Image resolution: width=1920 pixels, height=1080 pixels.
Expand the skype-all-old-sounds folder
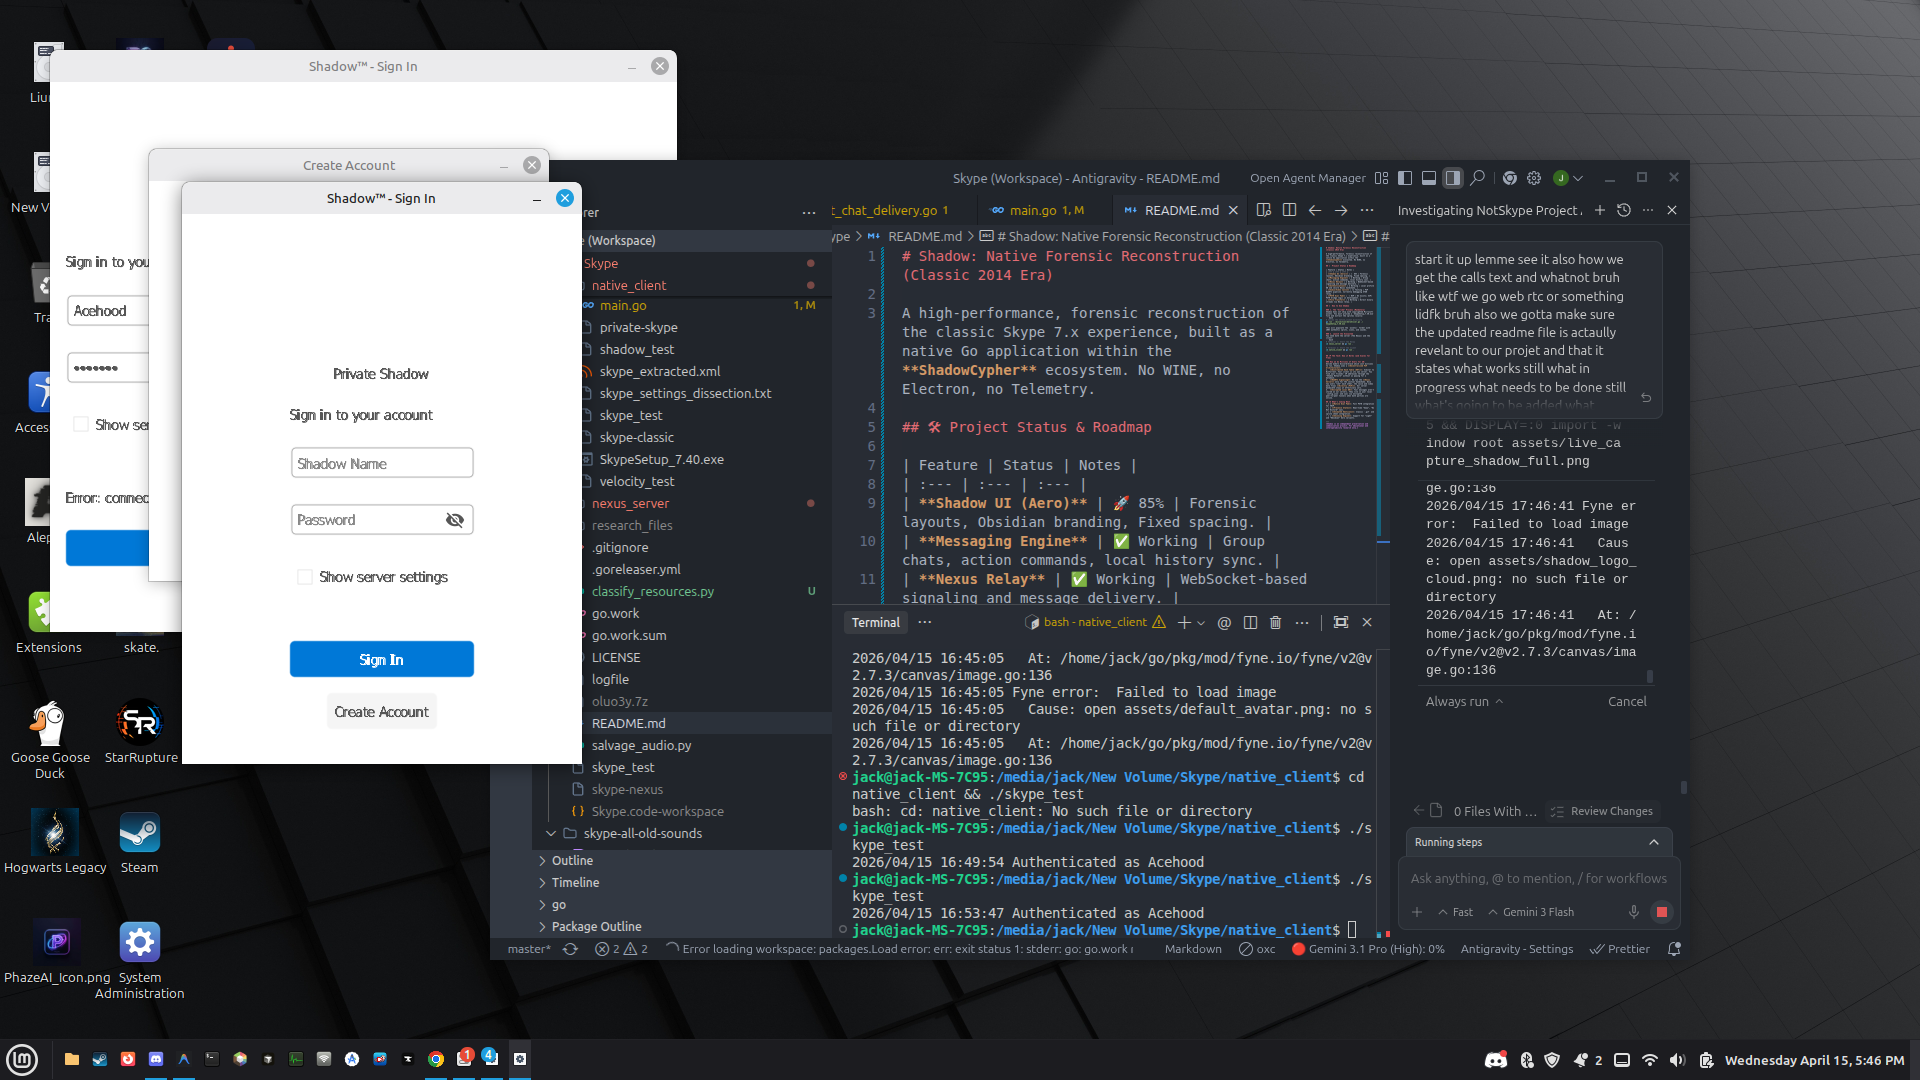(x=642, y=833)
